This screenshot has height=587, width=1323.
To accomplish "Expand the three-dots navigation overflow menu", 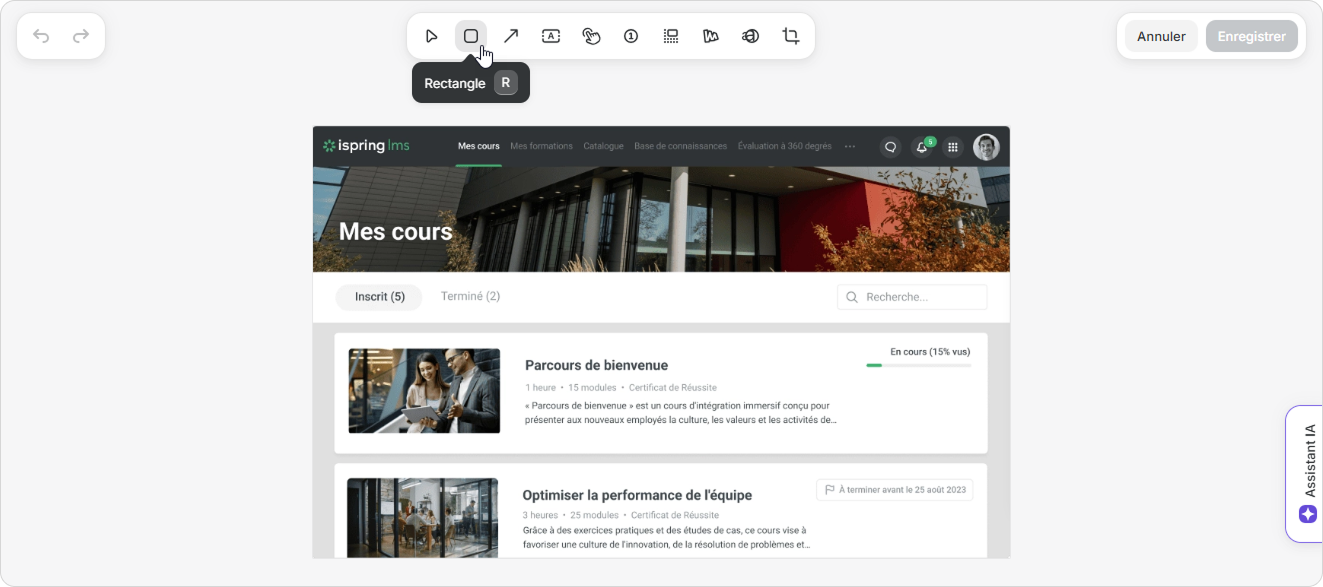I will click(850, 146).
